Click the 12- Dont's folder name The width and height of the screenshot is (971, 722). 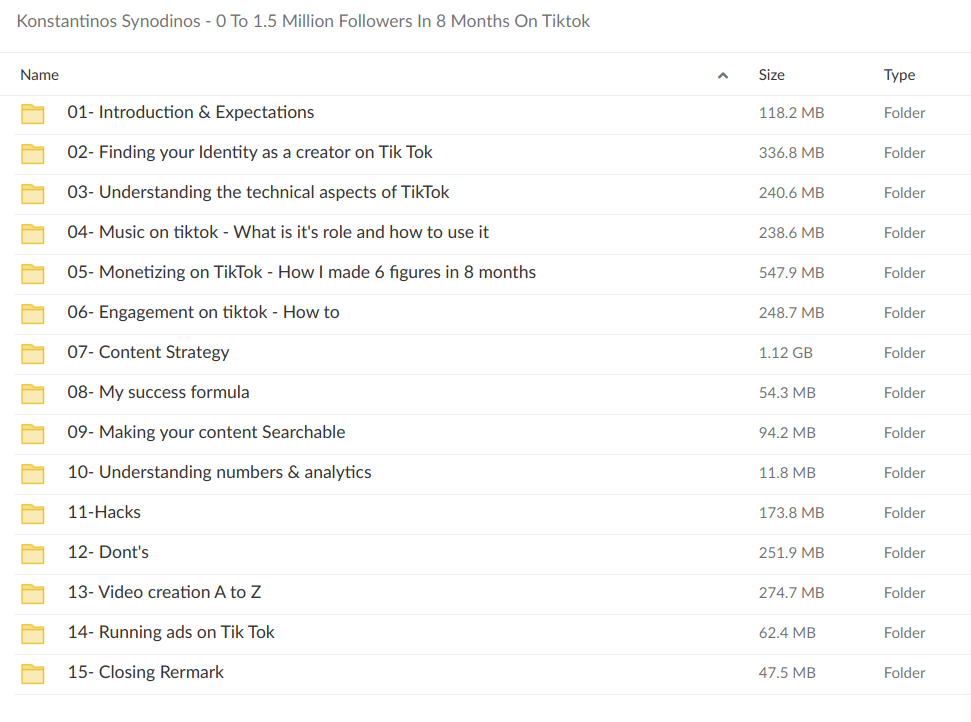coord(108,552)
